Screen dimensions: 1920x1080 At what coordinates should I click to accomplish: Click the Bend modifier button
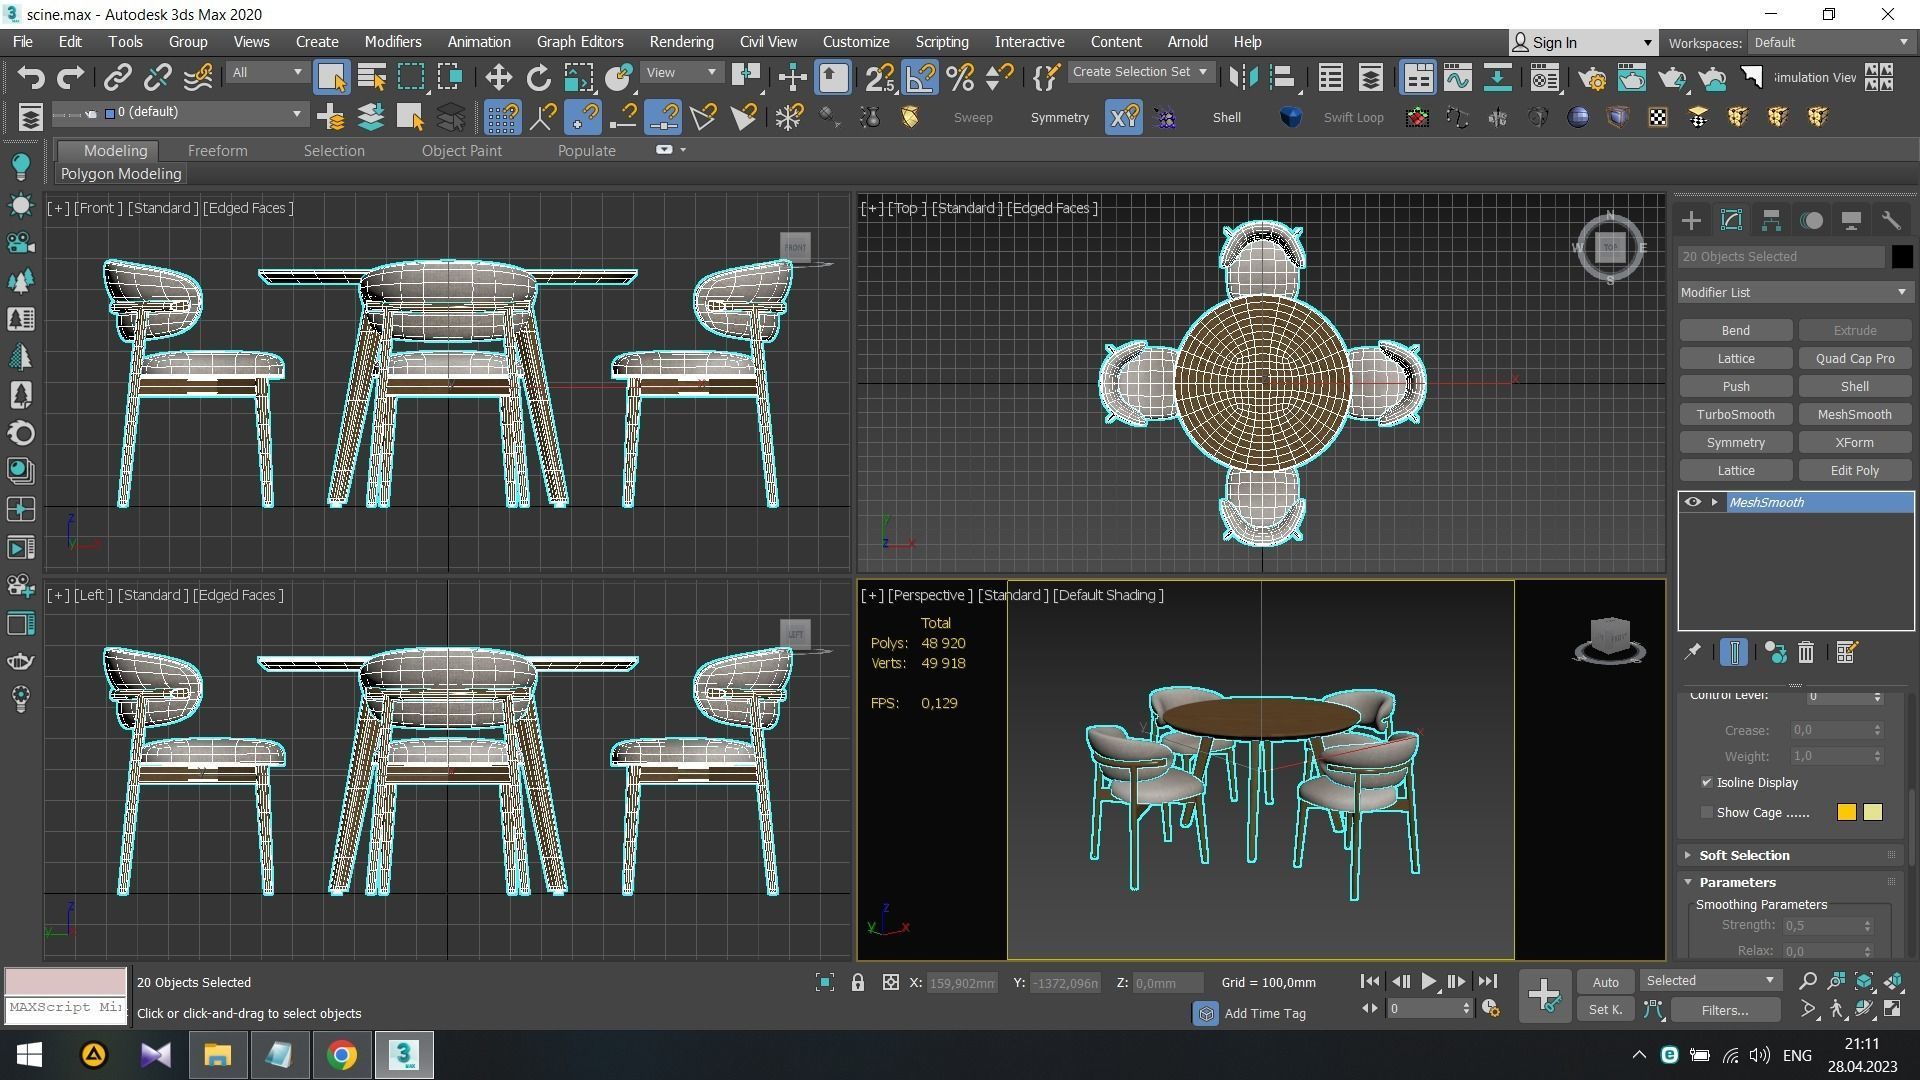1735,331
